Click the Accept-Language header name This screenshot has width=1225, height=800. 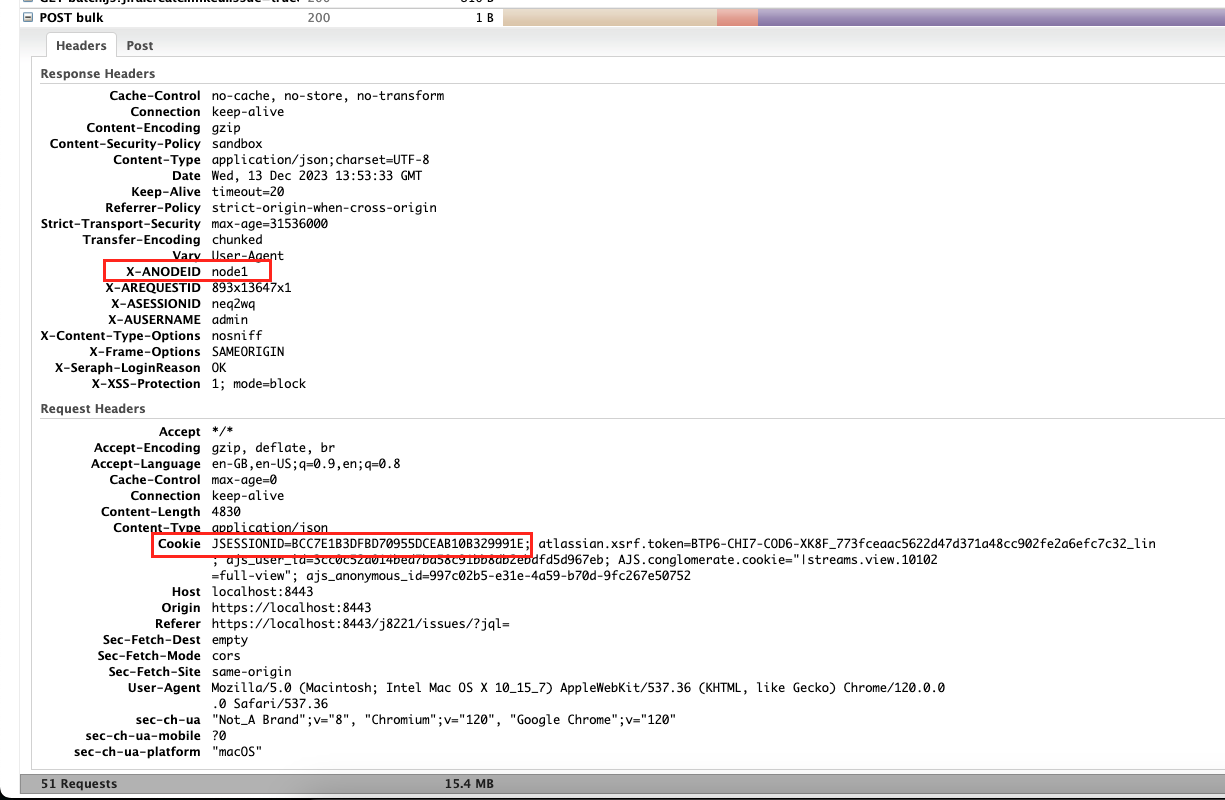146,464
